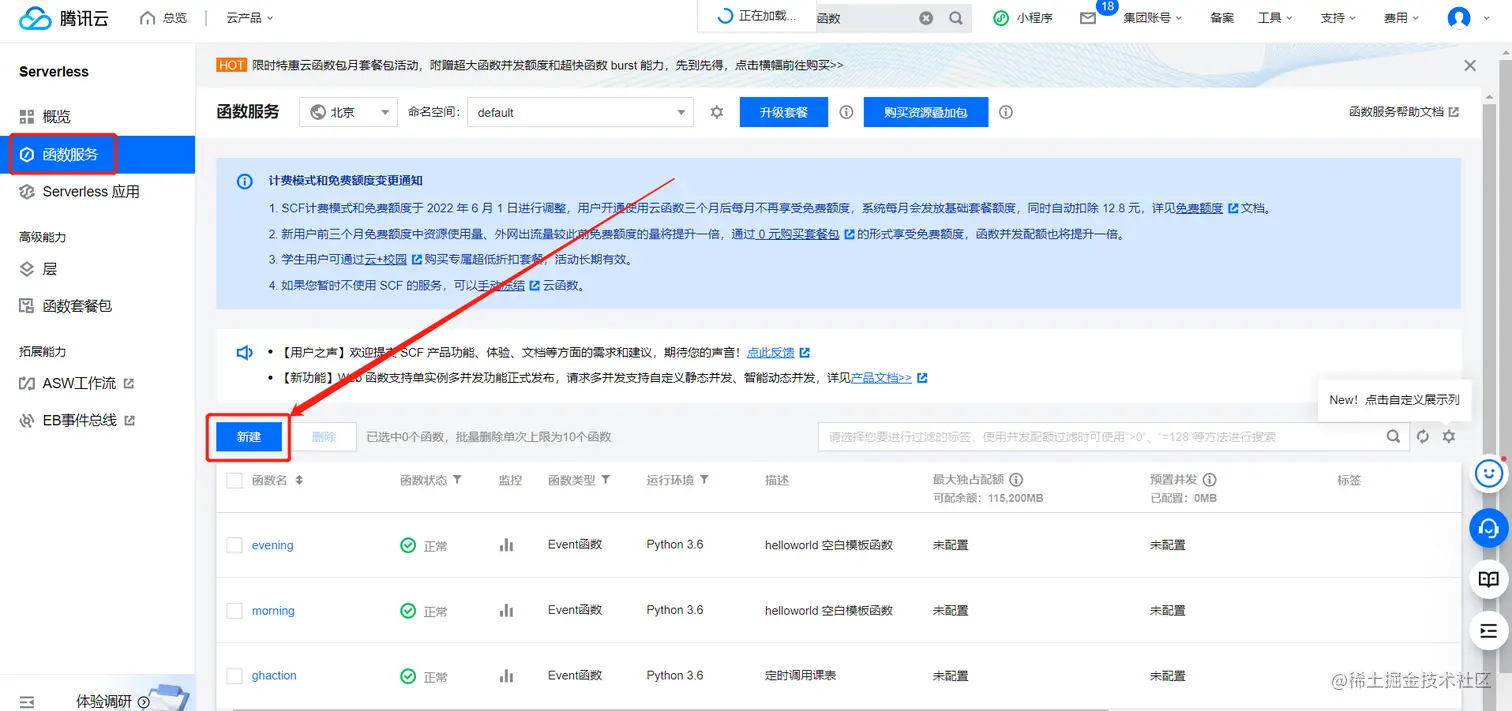1512x711 pixels.
Task: Open monitoring chart for morning
Action: 506,610
